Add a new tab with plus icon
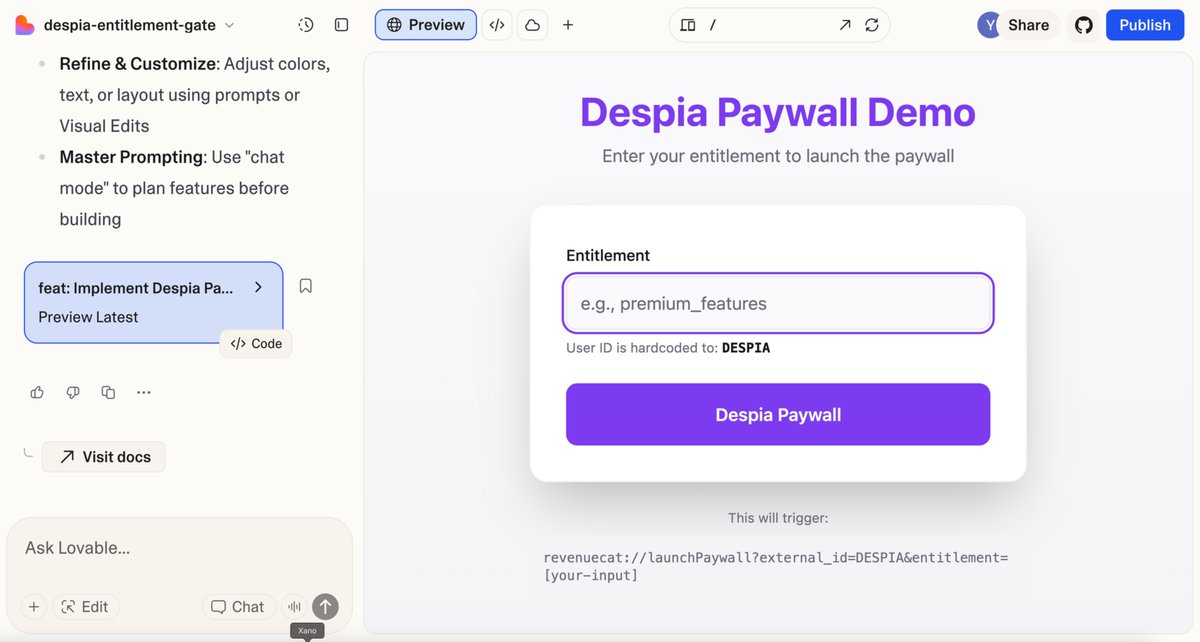This screenshot has height=642, width=1200. pos(568,25)
